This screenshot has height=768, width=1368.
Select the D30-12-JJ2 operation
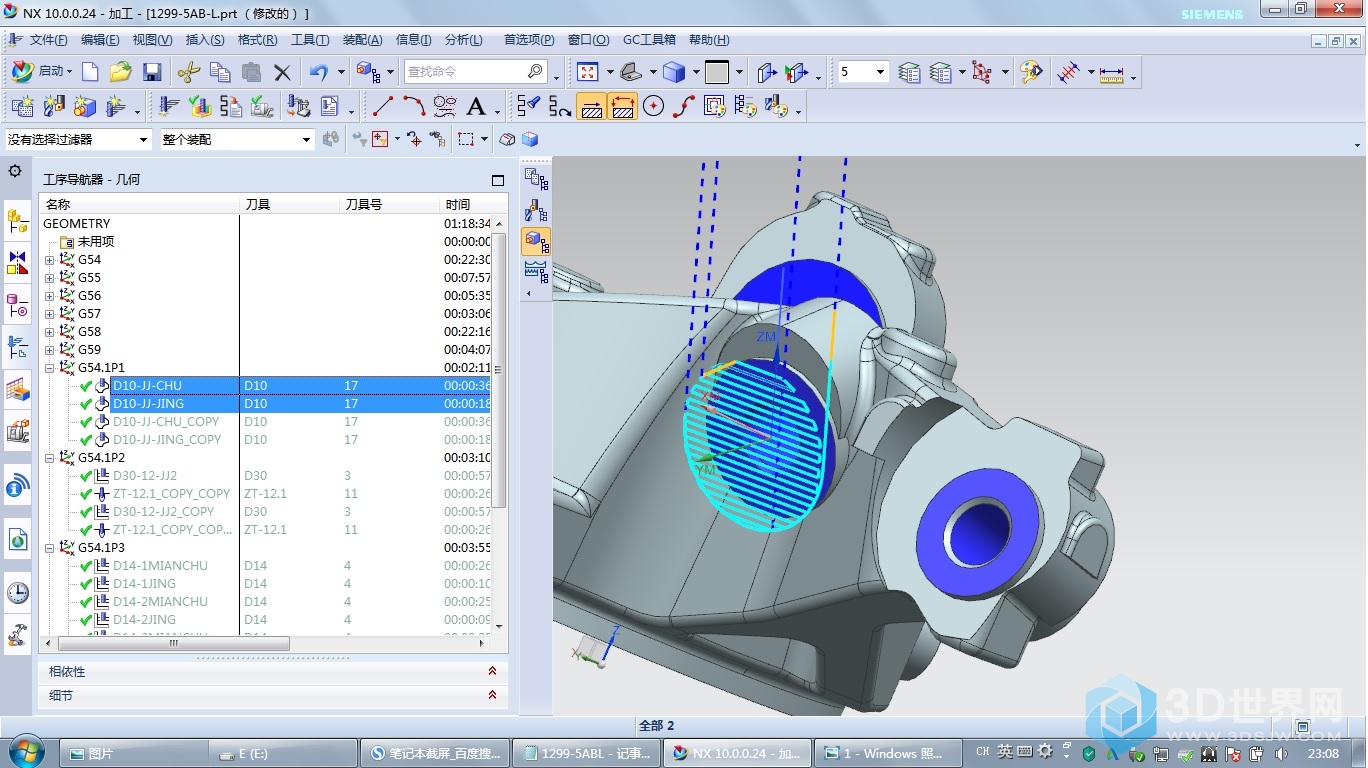[145, 476]
